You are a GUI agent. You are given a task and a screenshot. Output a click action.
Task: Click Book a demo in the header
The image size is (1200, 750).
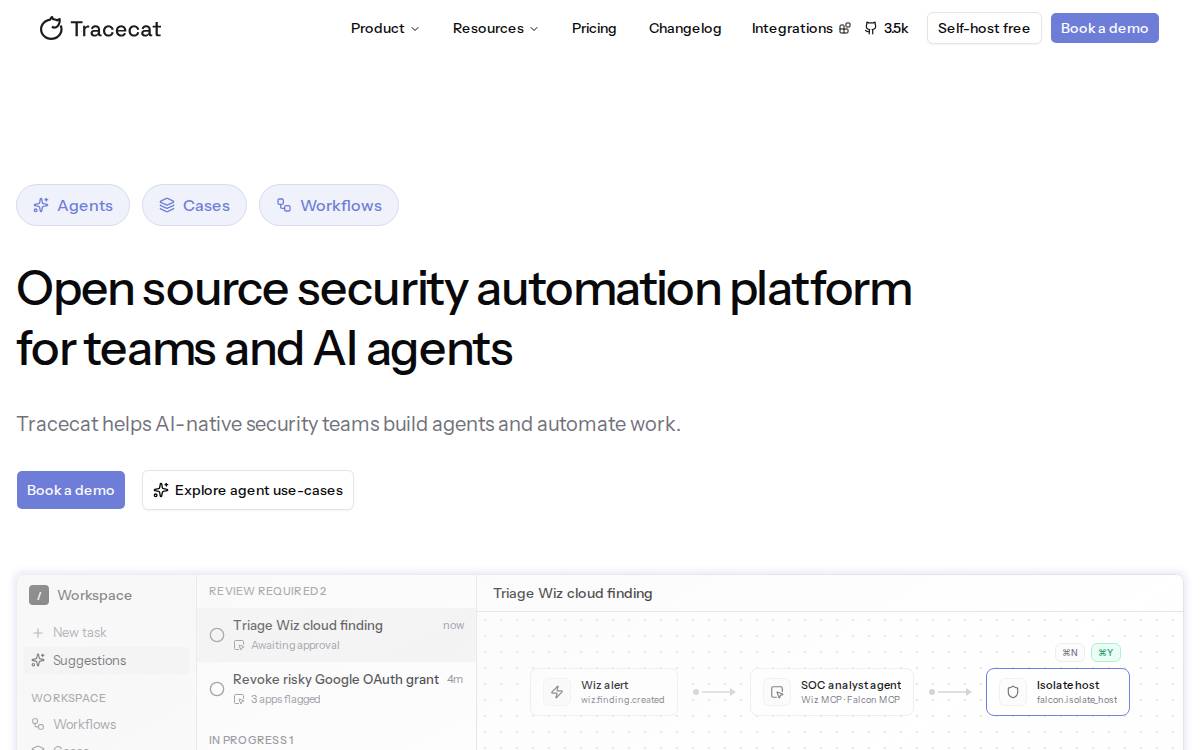pyautogui.click(x=1104, y=28)
